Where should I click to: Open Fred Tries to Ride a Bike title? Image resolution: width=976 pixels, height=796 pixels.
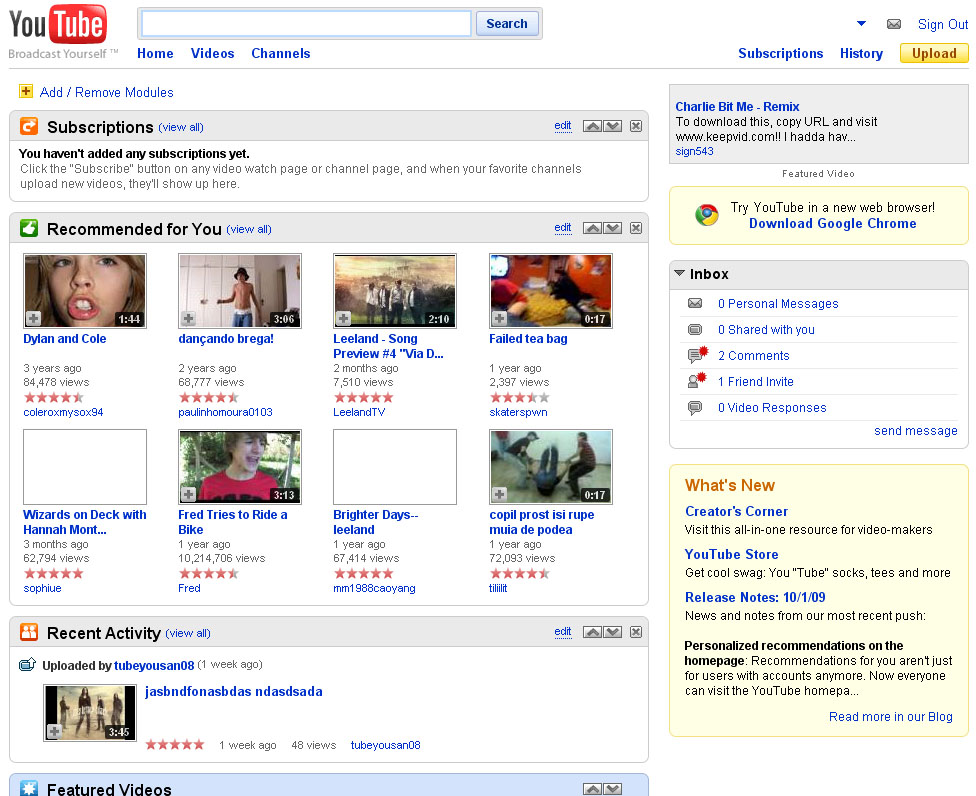click(x=232, y=522)
